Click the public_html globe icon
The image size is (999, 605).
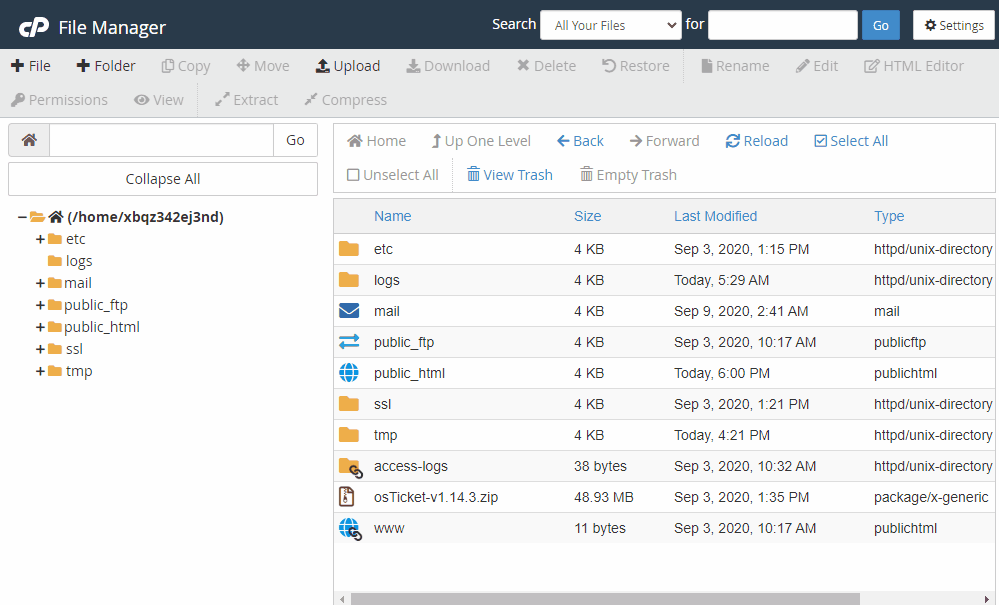tap(349, 373)
